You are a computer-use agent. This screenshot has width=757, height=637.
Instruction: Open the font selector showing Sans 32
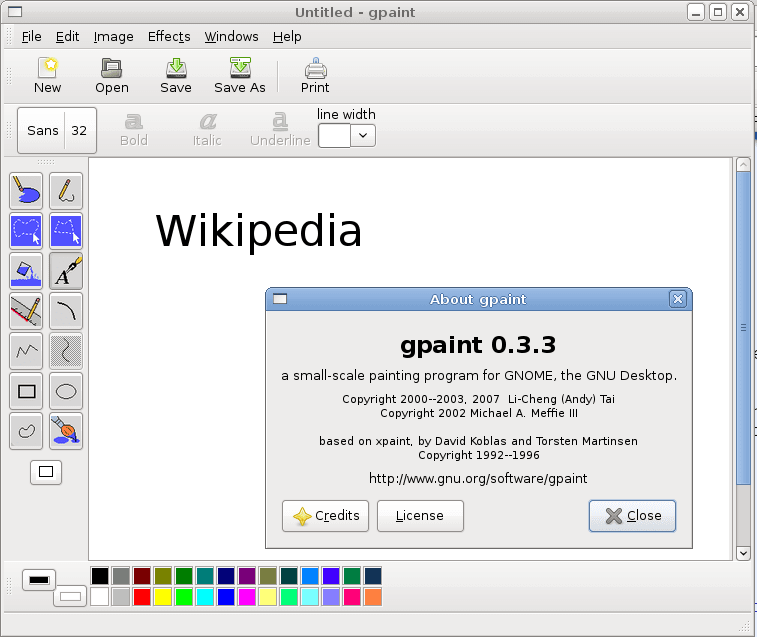click(x=57, y=130)
